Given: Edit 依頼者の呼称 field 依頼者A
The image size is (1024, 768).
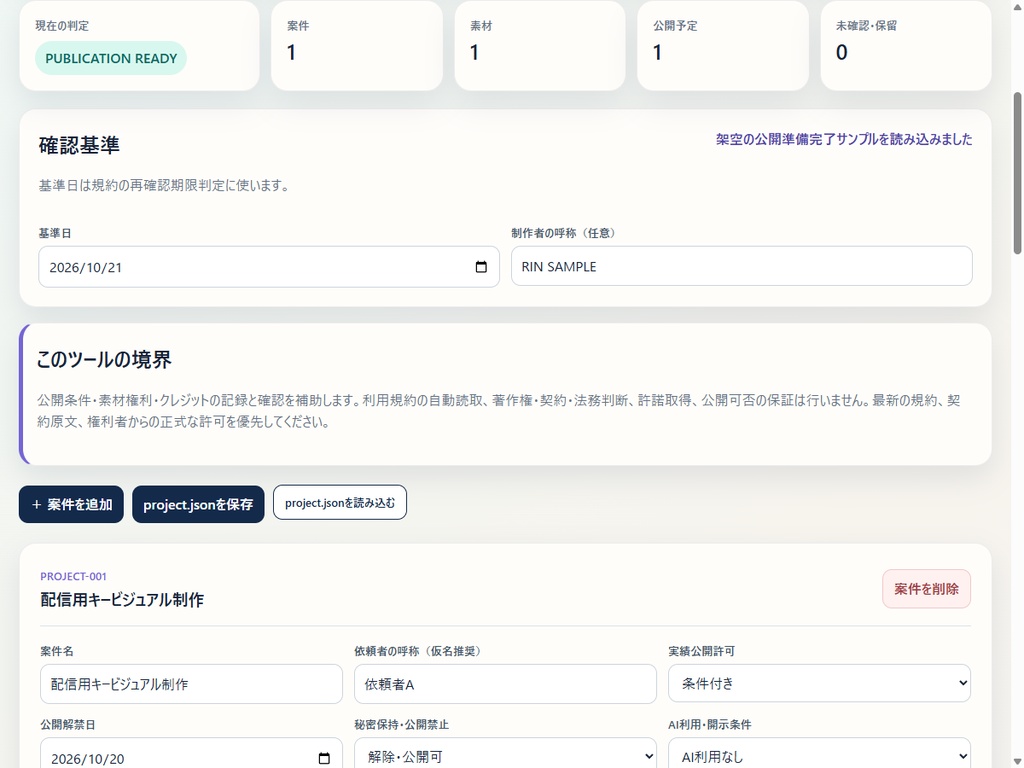Looking at the screenshot, I should 505,684.
